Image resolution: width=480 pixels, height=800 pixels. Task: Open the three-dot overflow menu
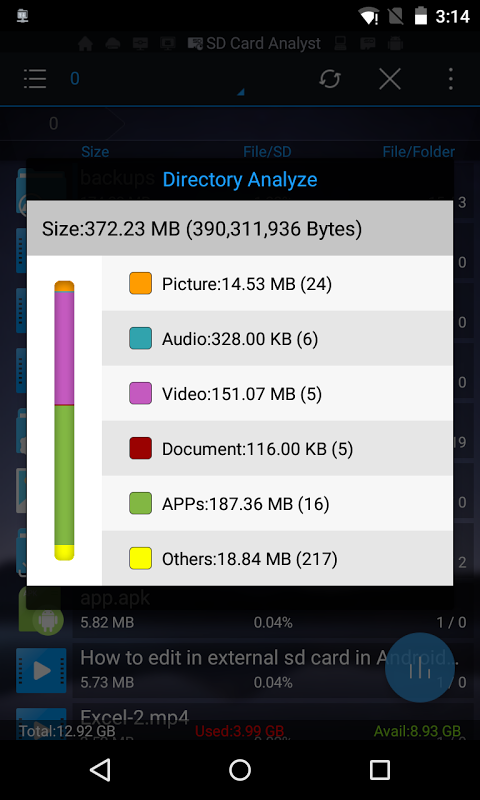(450, 79)
